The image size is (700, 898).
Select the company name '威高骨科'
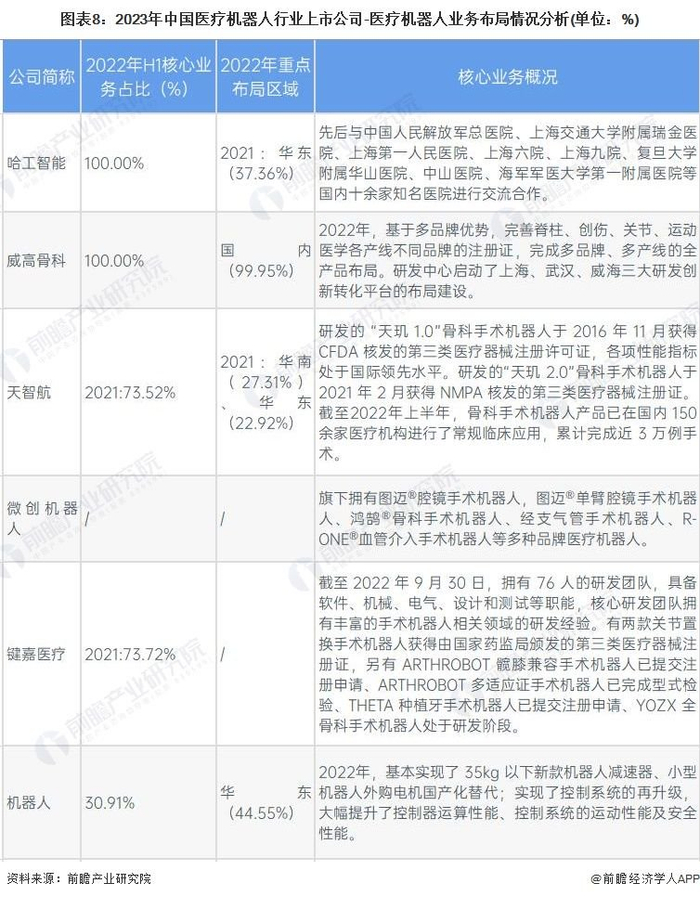[x=36, y=261]
